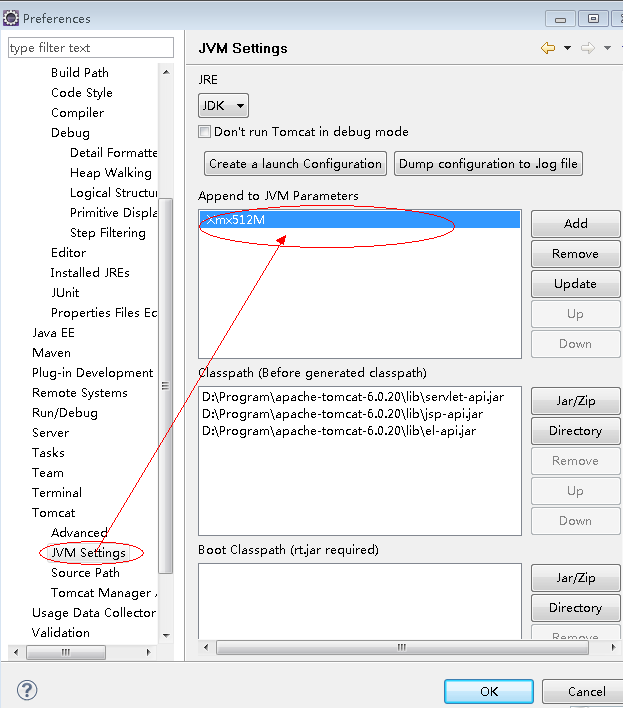
Task: Open Heap Walking page
Action: (x=111, y=172)
